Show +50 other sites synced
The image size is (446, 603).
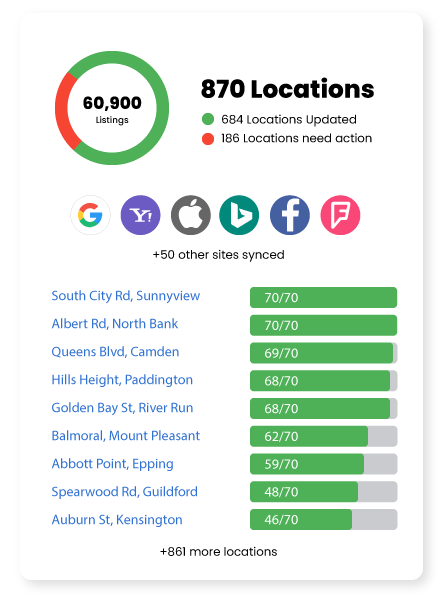point(218,255)
